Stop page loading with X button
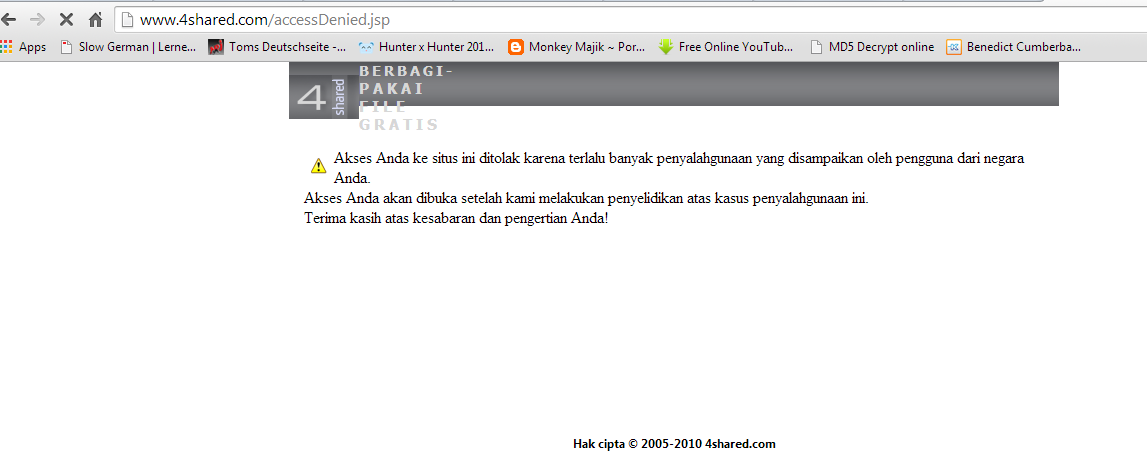Viewport: 1147px width, 465px height. 66,20
